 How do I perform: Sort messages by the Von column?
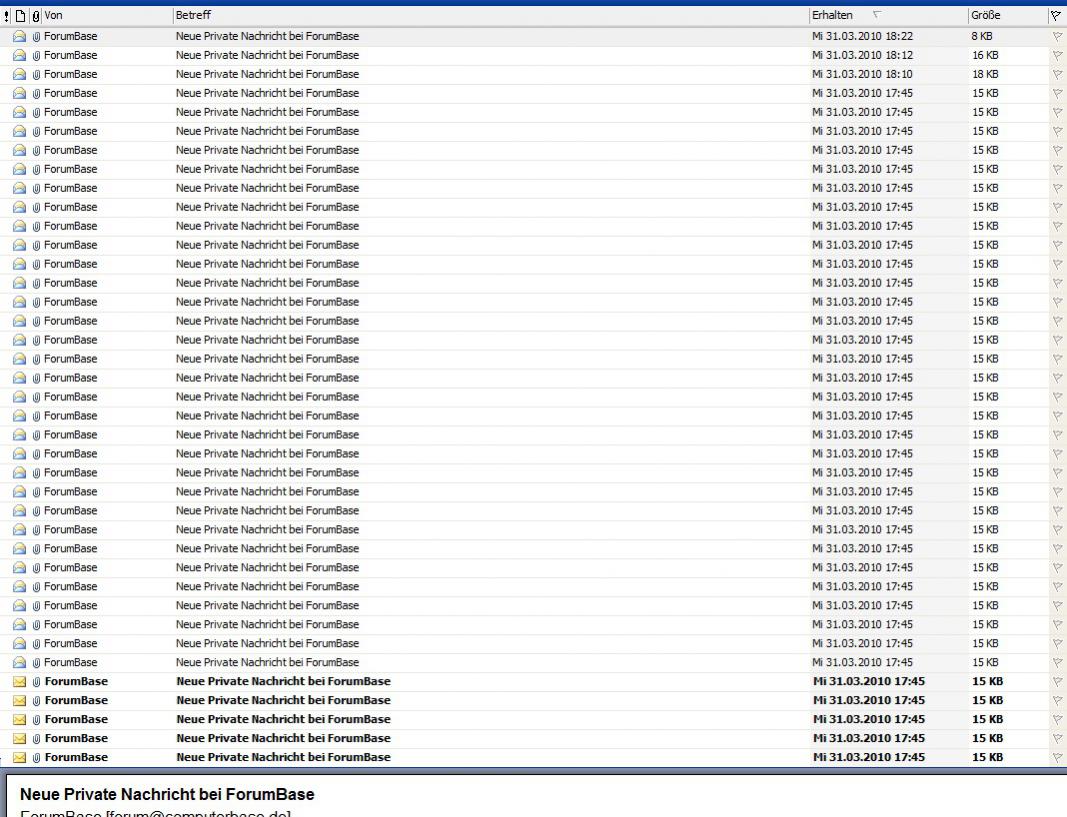tap(54, 15)
